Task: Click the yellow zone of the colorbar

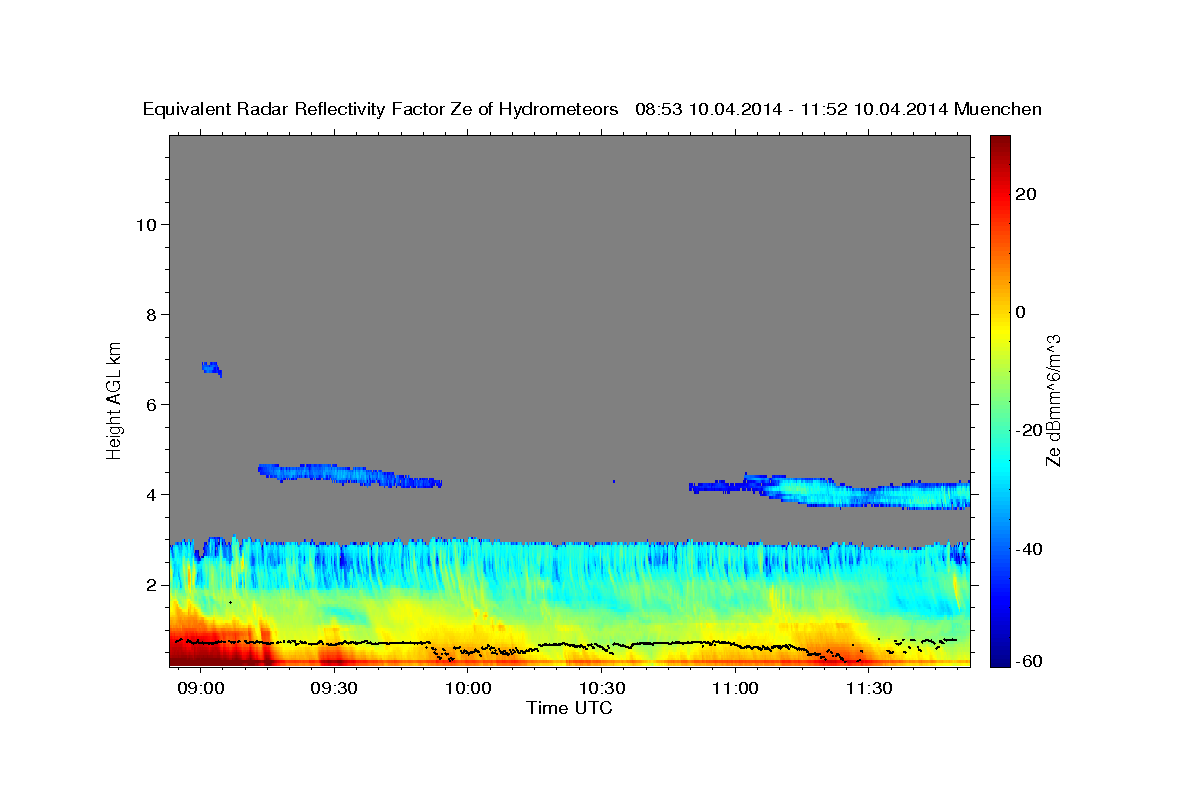Action: (999, 330)
